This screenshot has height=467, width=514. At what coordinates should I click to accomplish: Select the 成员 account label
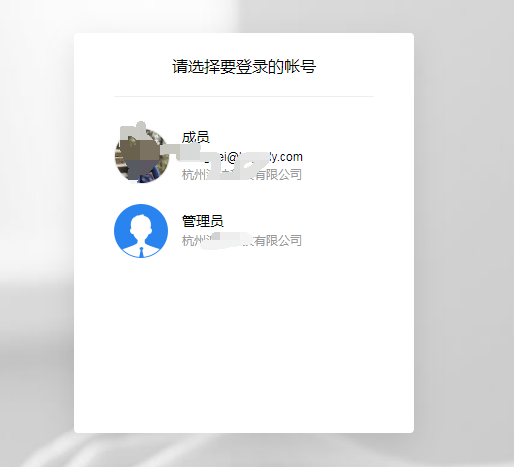pos(195,137)
